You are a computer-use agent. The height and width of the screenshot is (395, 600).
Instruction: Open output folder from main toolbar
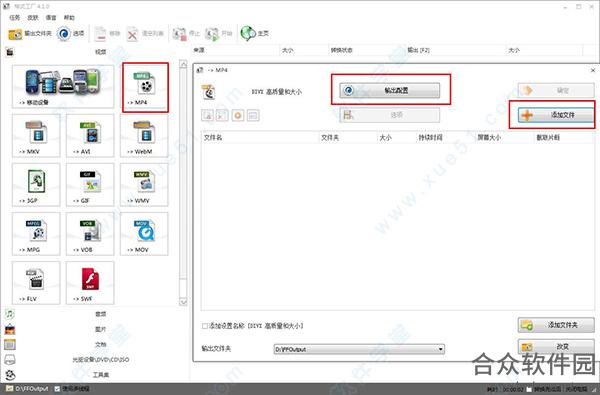pos(30,34)
